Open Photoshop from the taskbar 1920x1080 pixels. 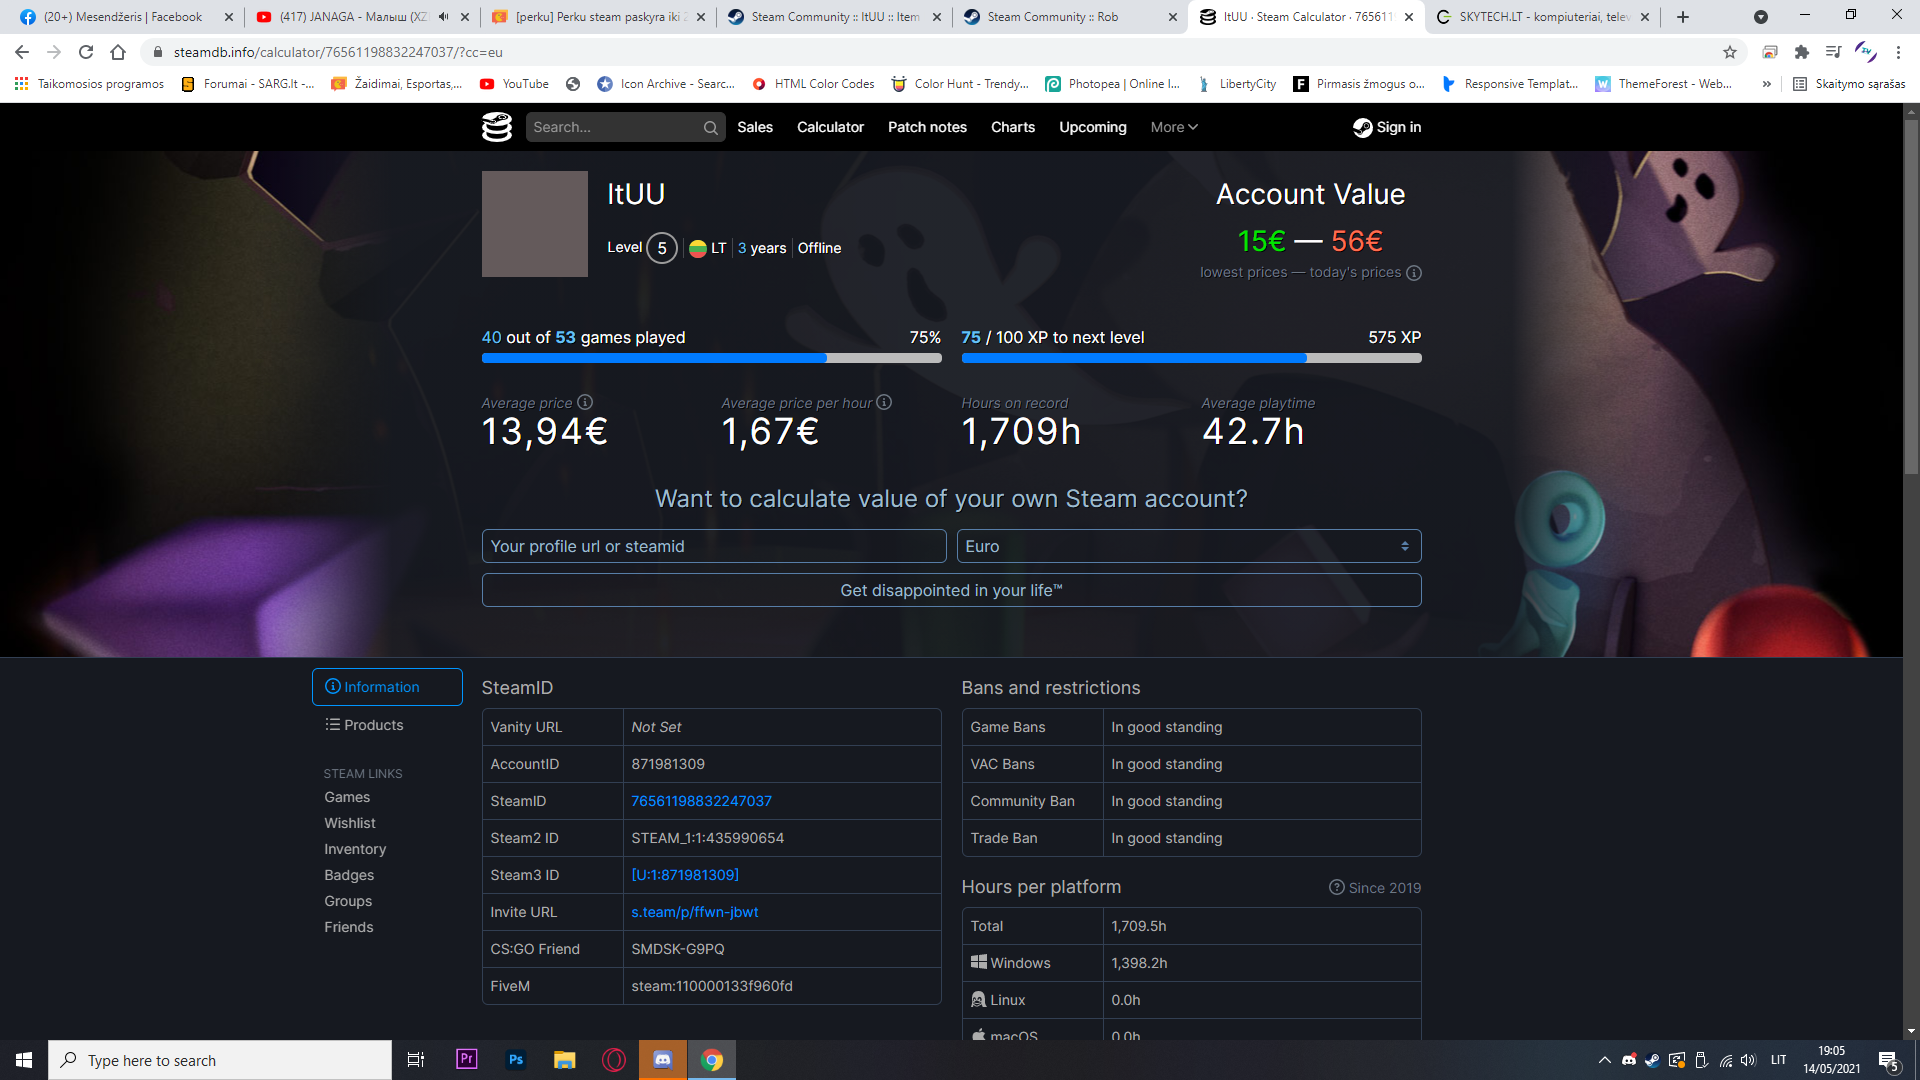515,1059
